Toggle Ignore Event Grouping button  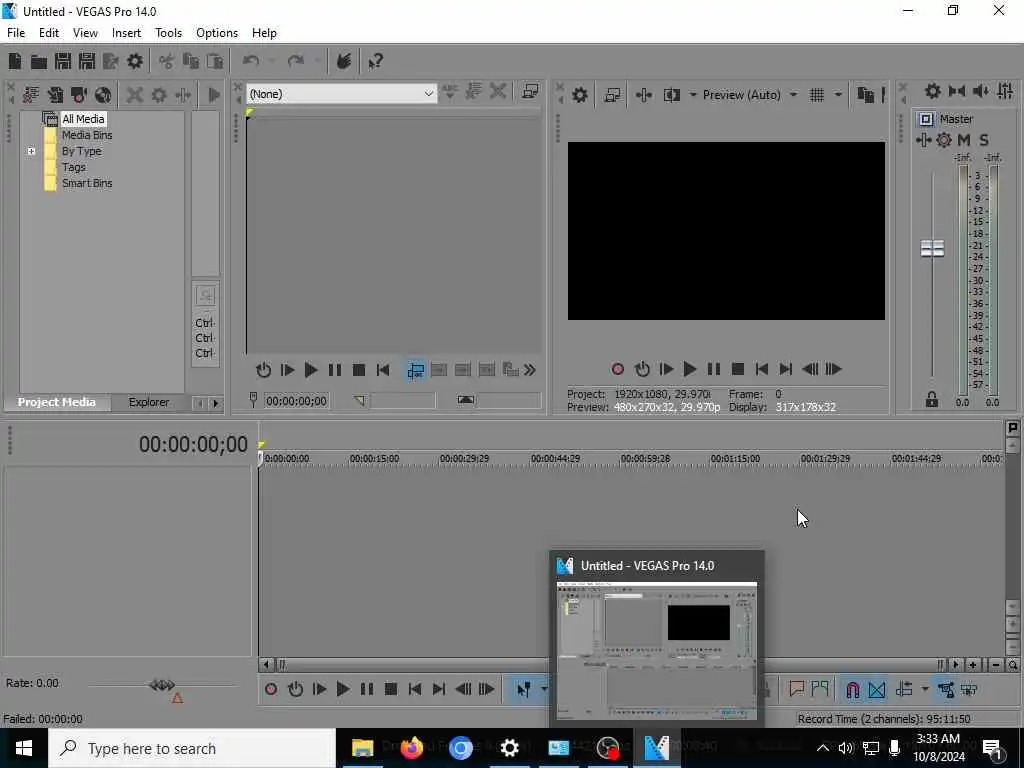point(969,690)
